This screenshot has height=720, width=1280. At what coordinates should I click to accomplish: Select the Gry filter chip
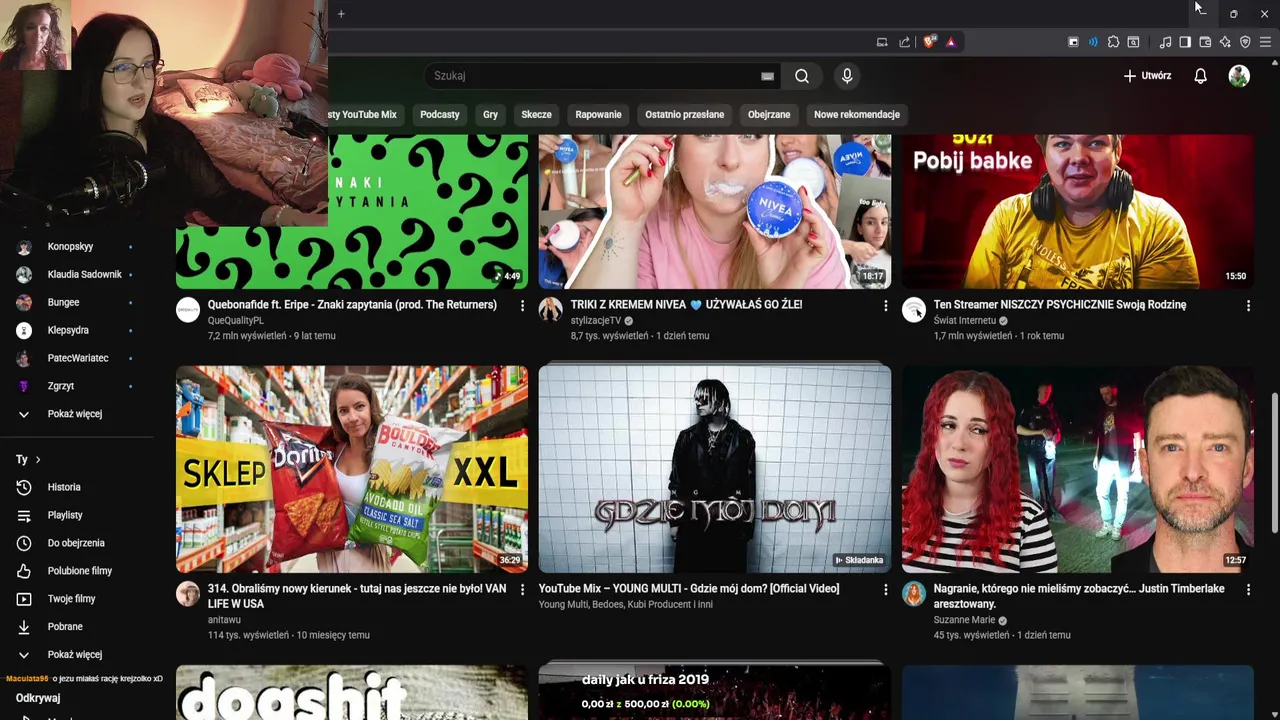[x=490, y=114]
